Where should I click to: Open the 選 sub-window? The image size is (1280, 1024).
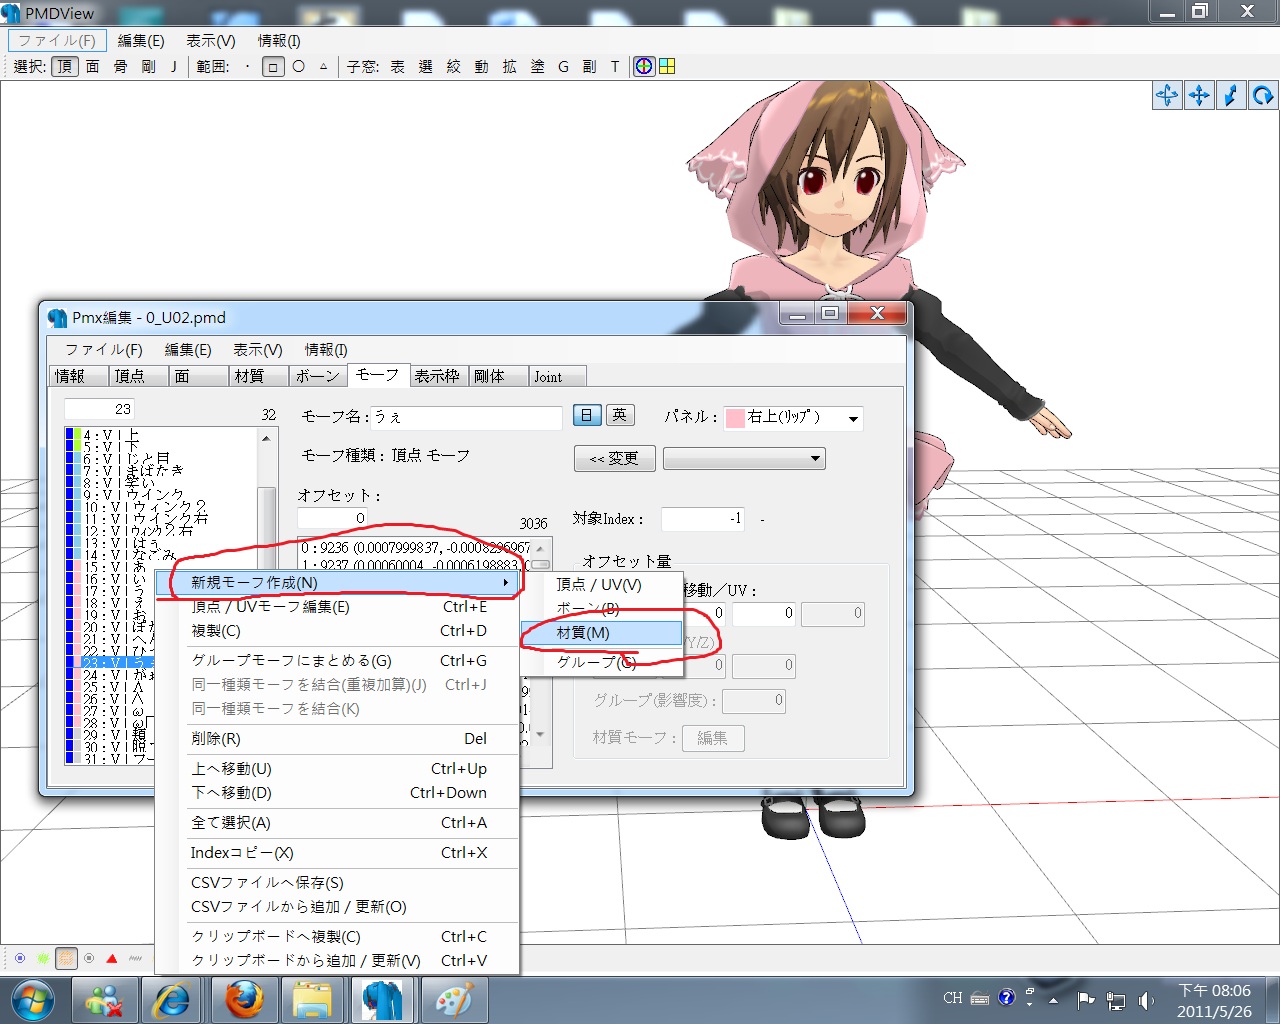425,66
